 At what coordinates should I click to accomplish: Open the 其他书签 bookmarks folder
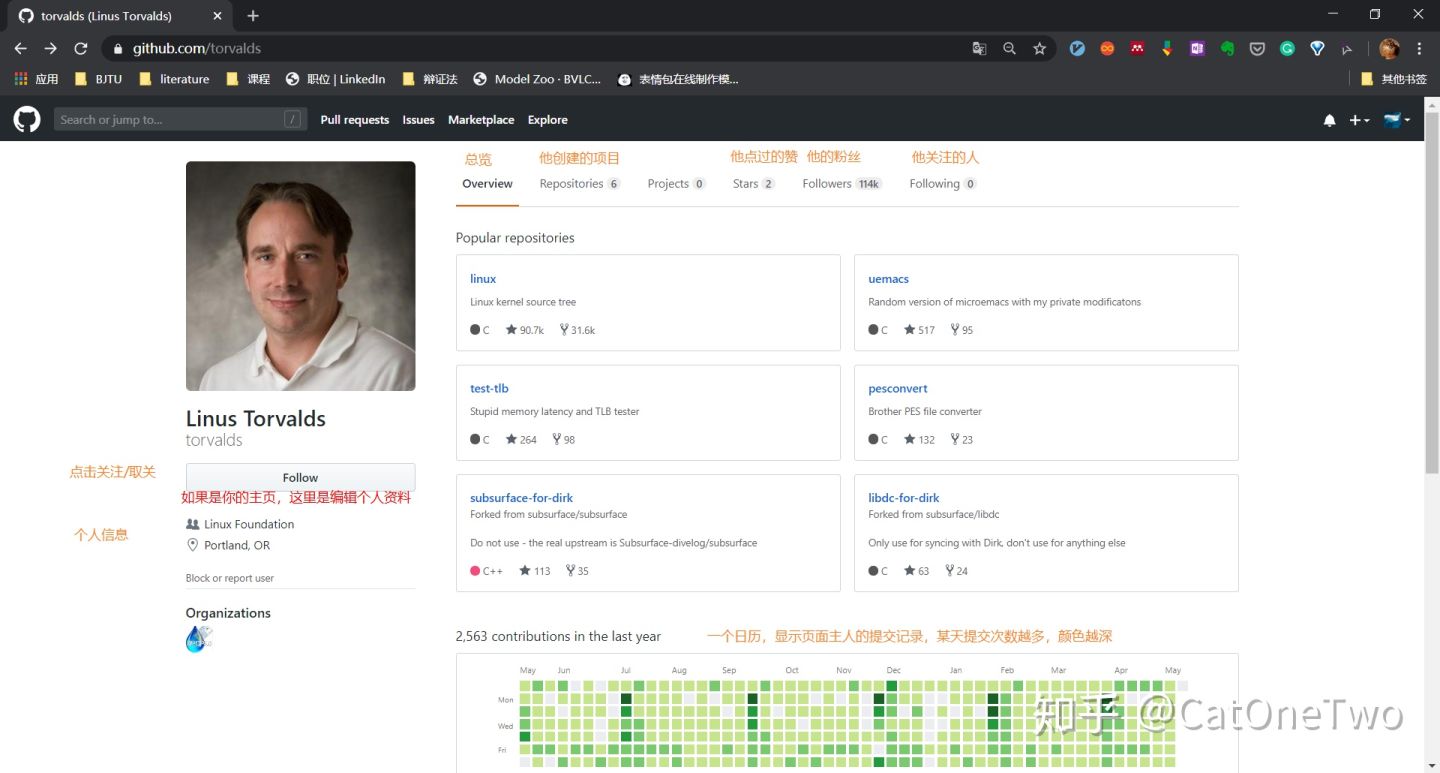(x=1393, y=79)
